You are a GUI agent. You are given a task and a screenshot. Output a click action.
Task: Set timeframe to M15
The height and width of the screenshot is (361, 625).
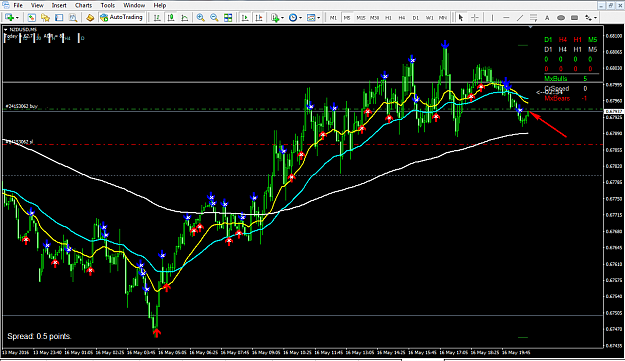[361, 18]
